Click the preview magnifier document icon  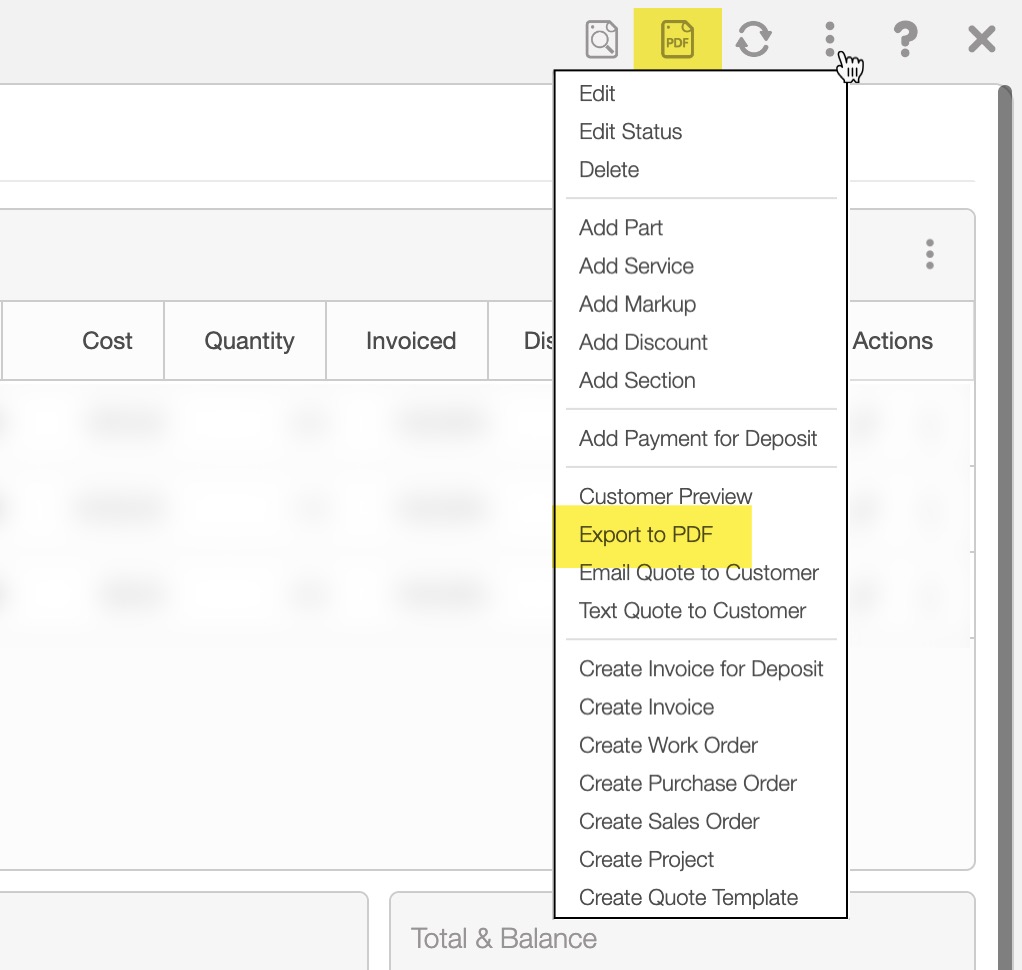click(x=601, y=40)
